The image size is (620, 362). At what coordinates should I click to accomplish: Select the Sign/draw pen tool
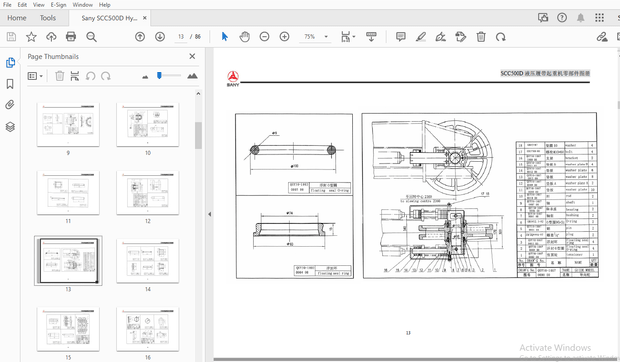[x=440, y=37]
